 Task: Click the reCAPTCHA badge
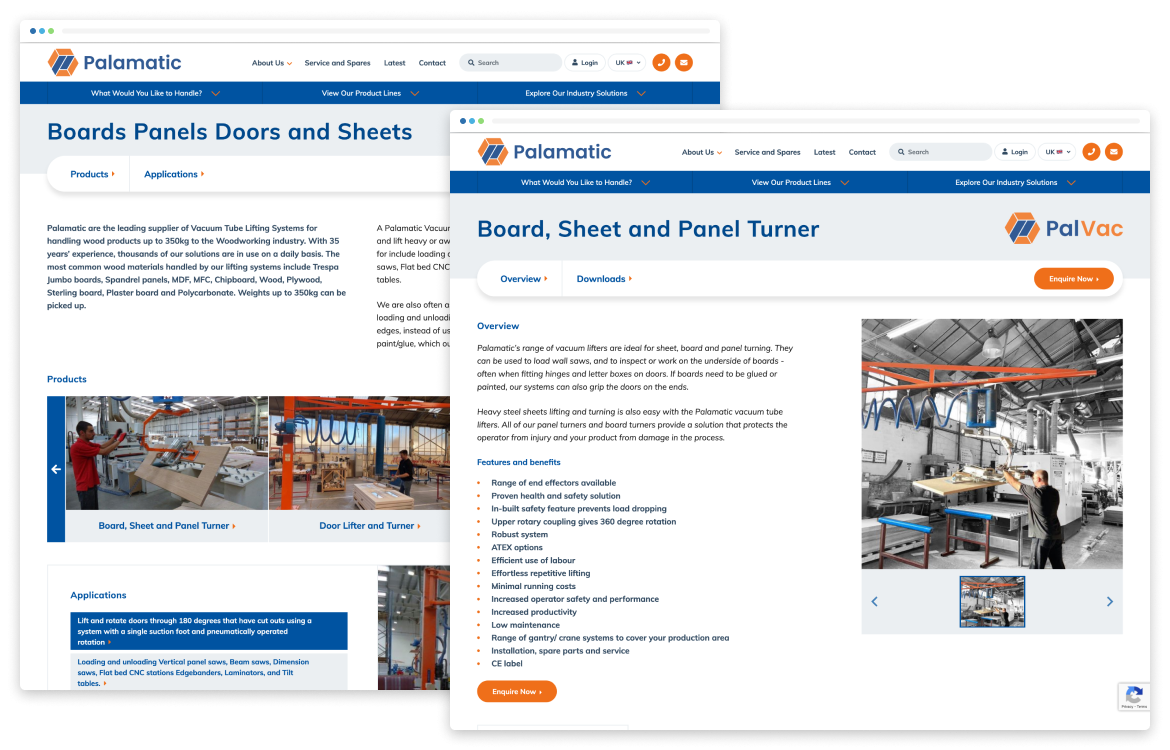(x=1133, y=697)
